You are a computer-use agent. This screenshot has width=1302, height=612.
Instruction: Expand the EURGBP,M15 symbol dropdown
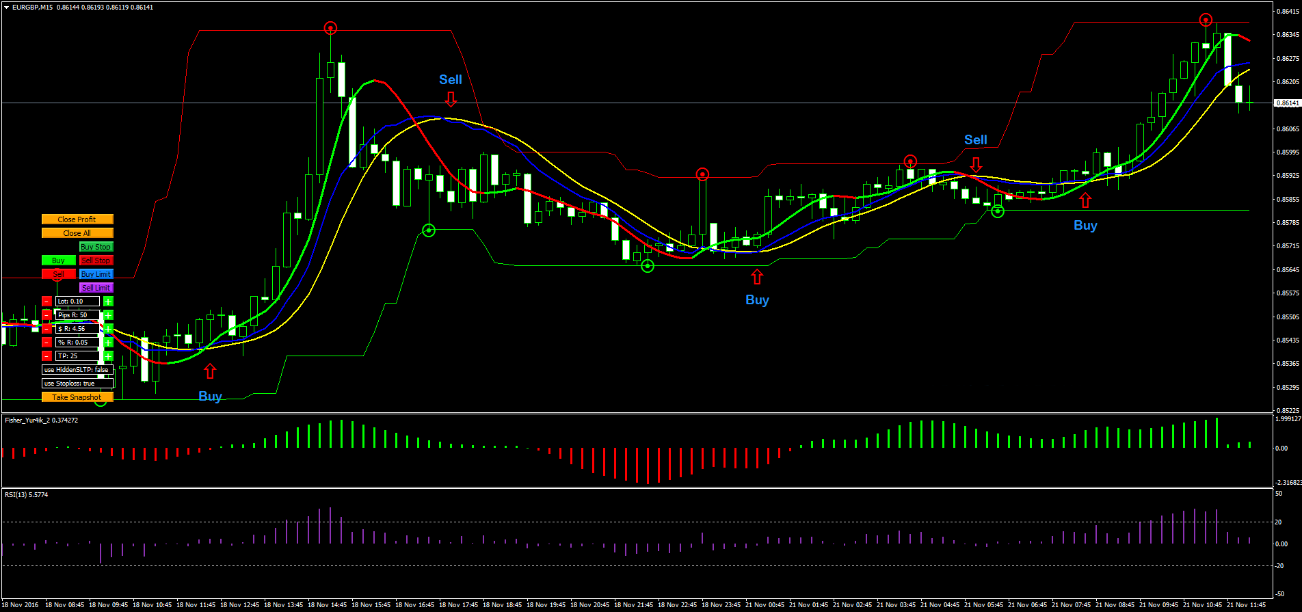pyautogui.click(x=6, y=7)
